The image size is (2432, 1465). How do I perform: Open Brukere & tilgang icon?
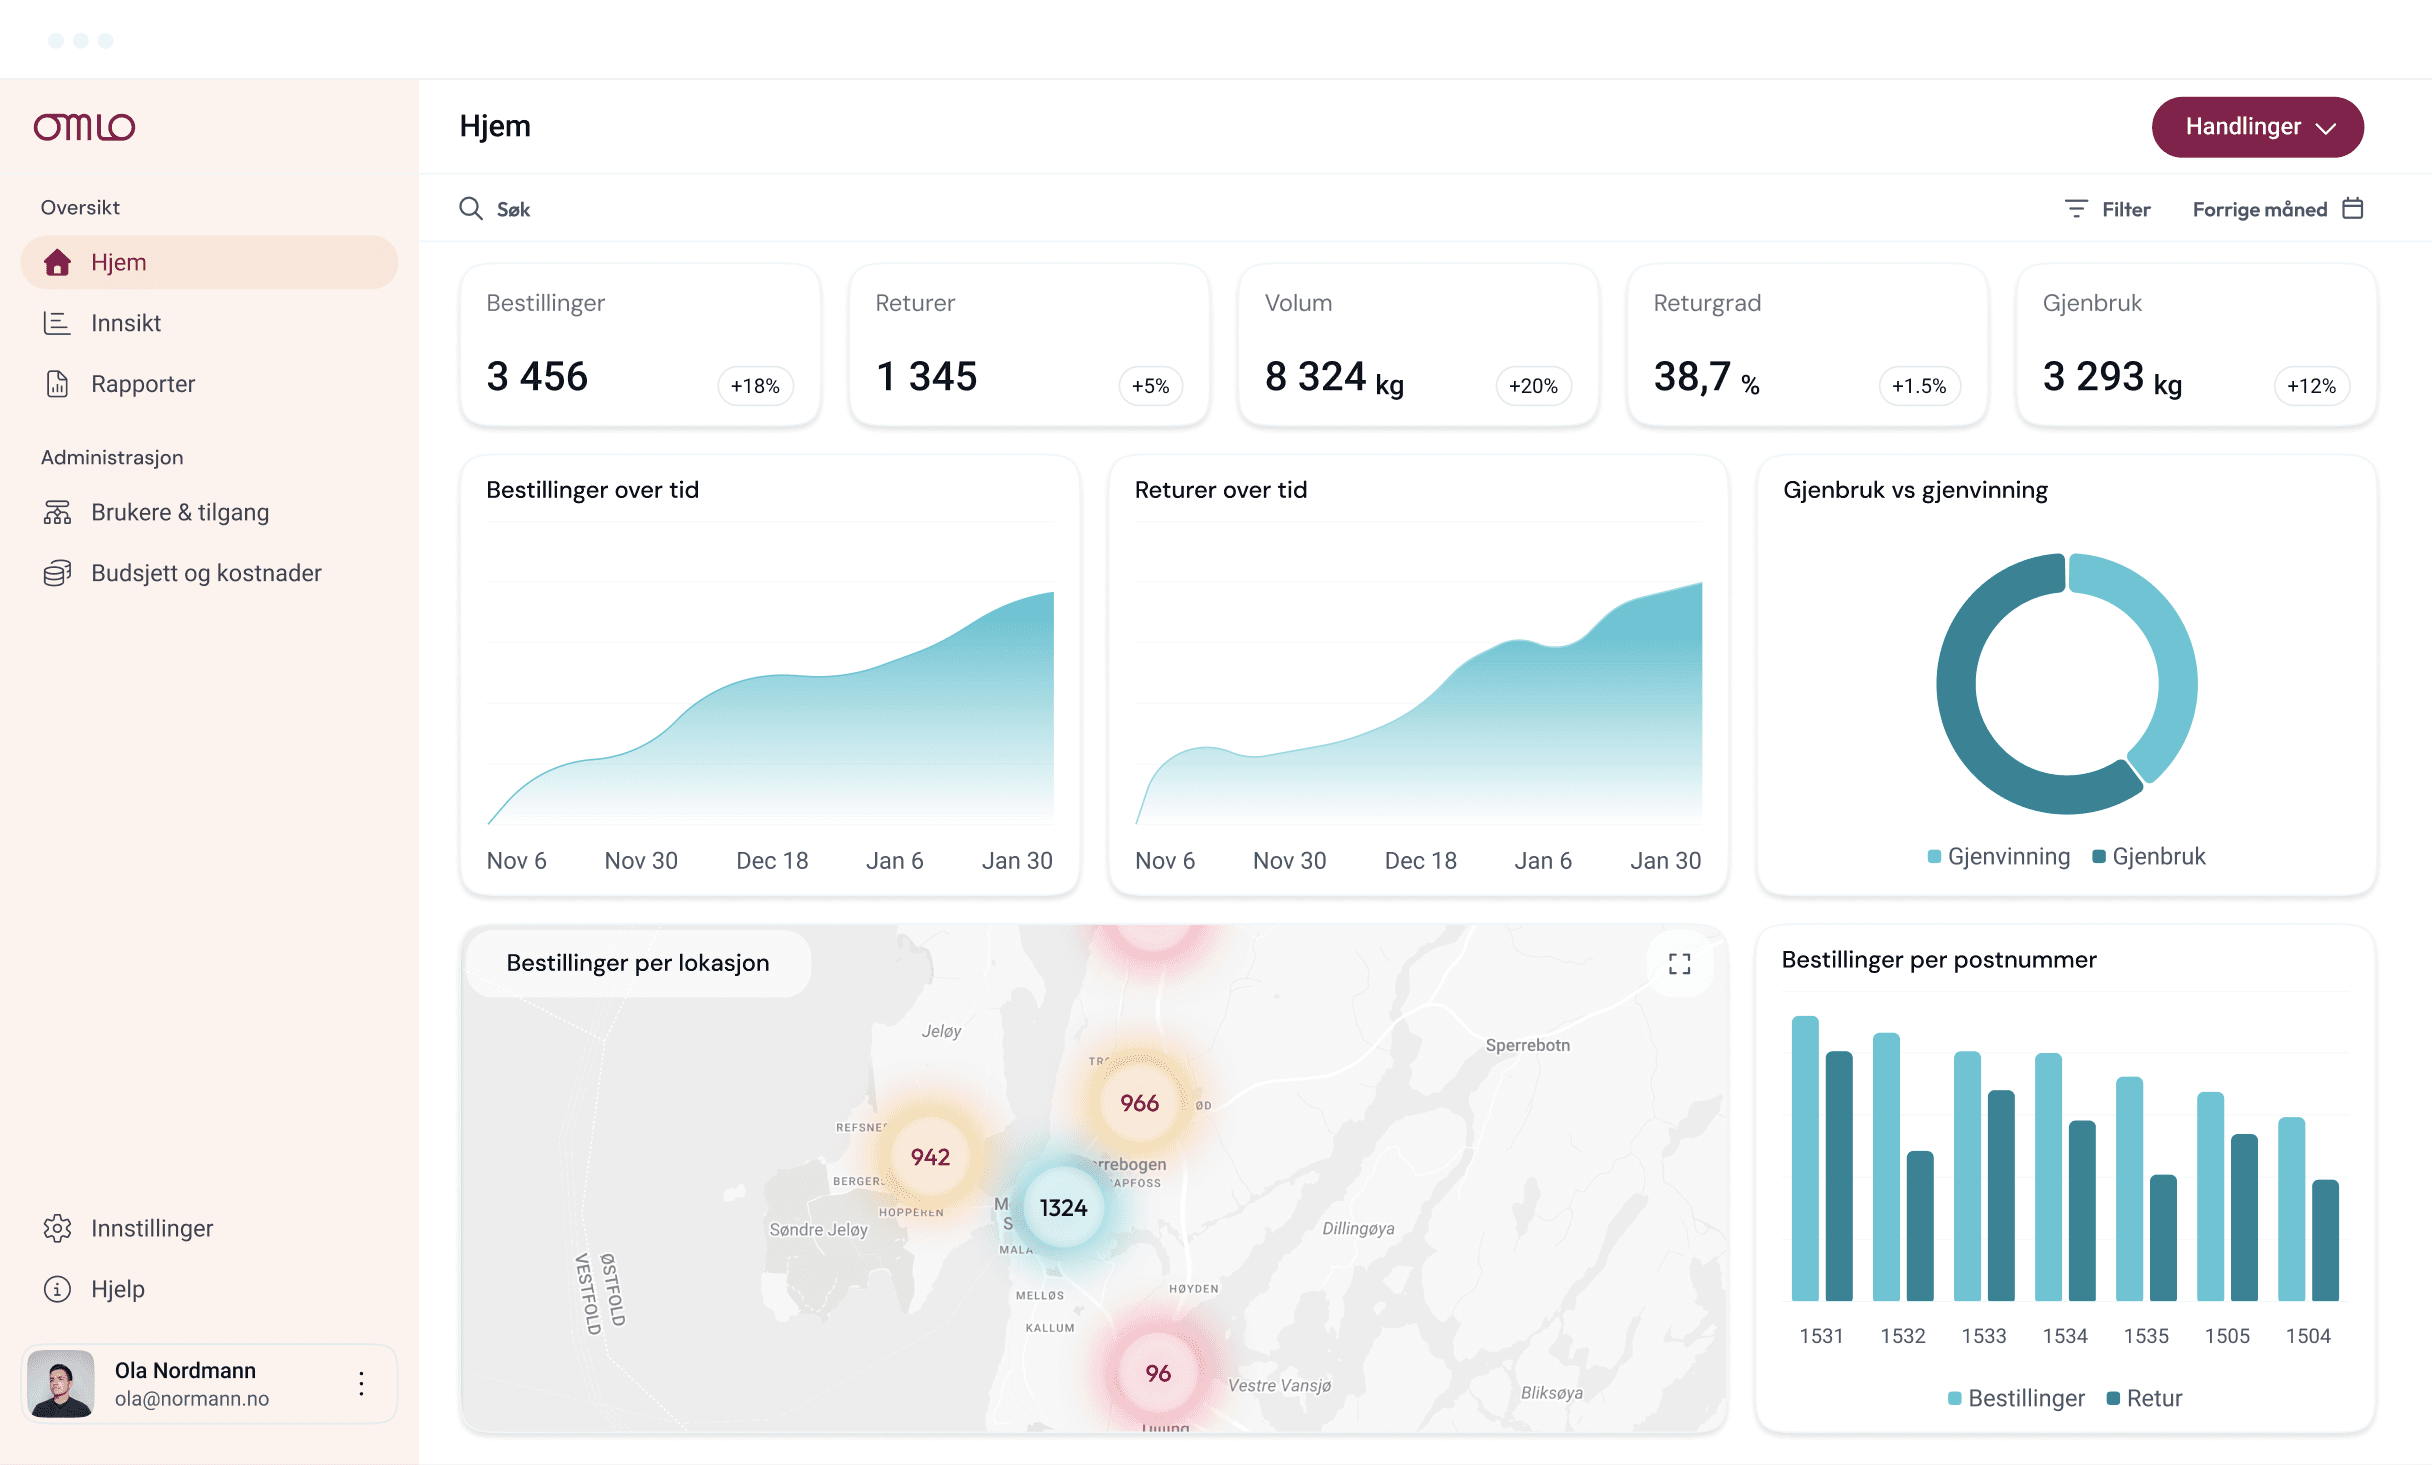(x=57, y=512)
